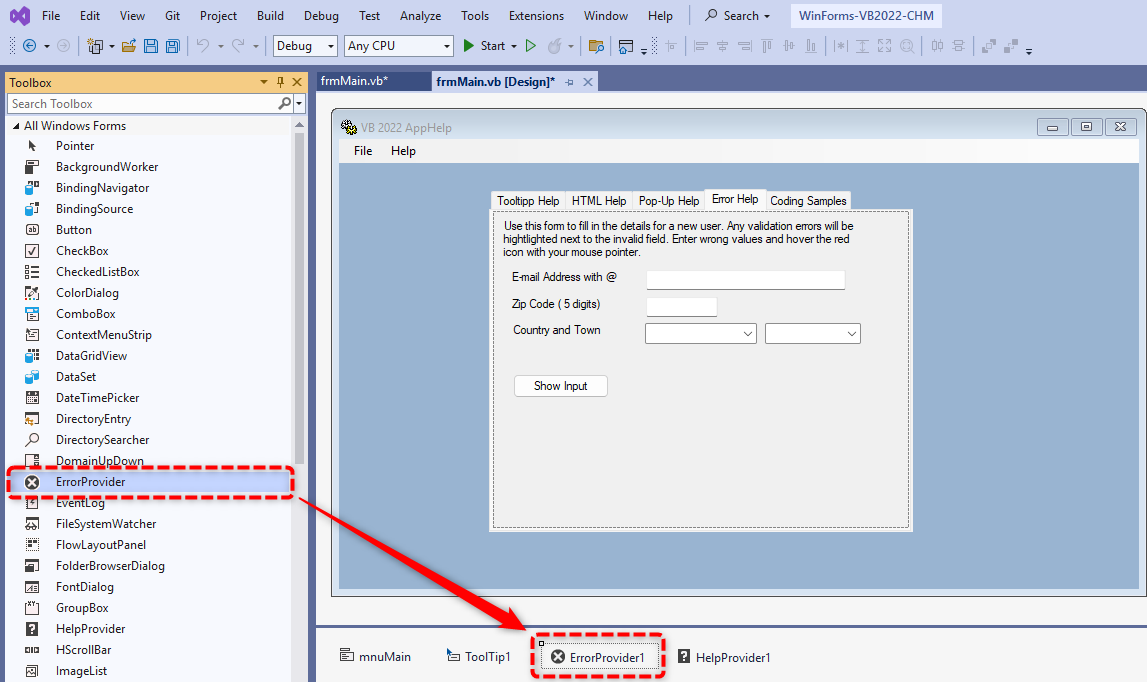Pin the Toolbox panel with auto-hide icon

pyautogui.click(x=280, y=83)
